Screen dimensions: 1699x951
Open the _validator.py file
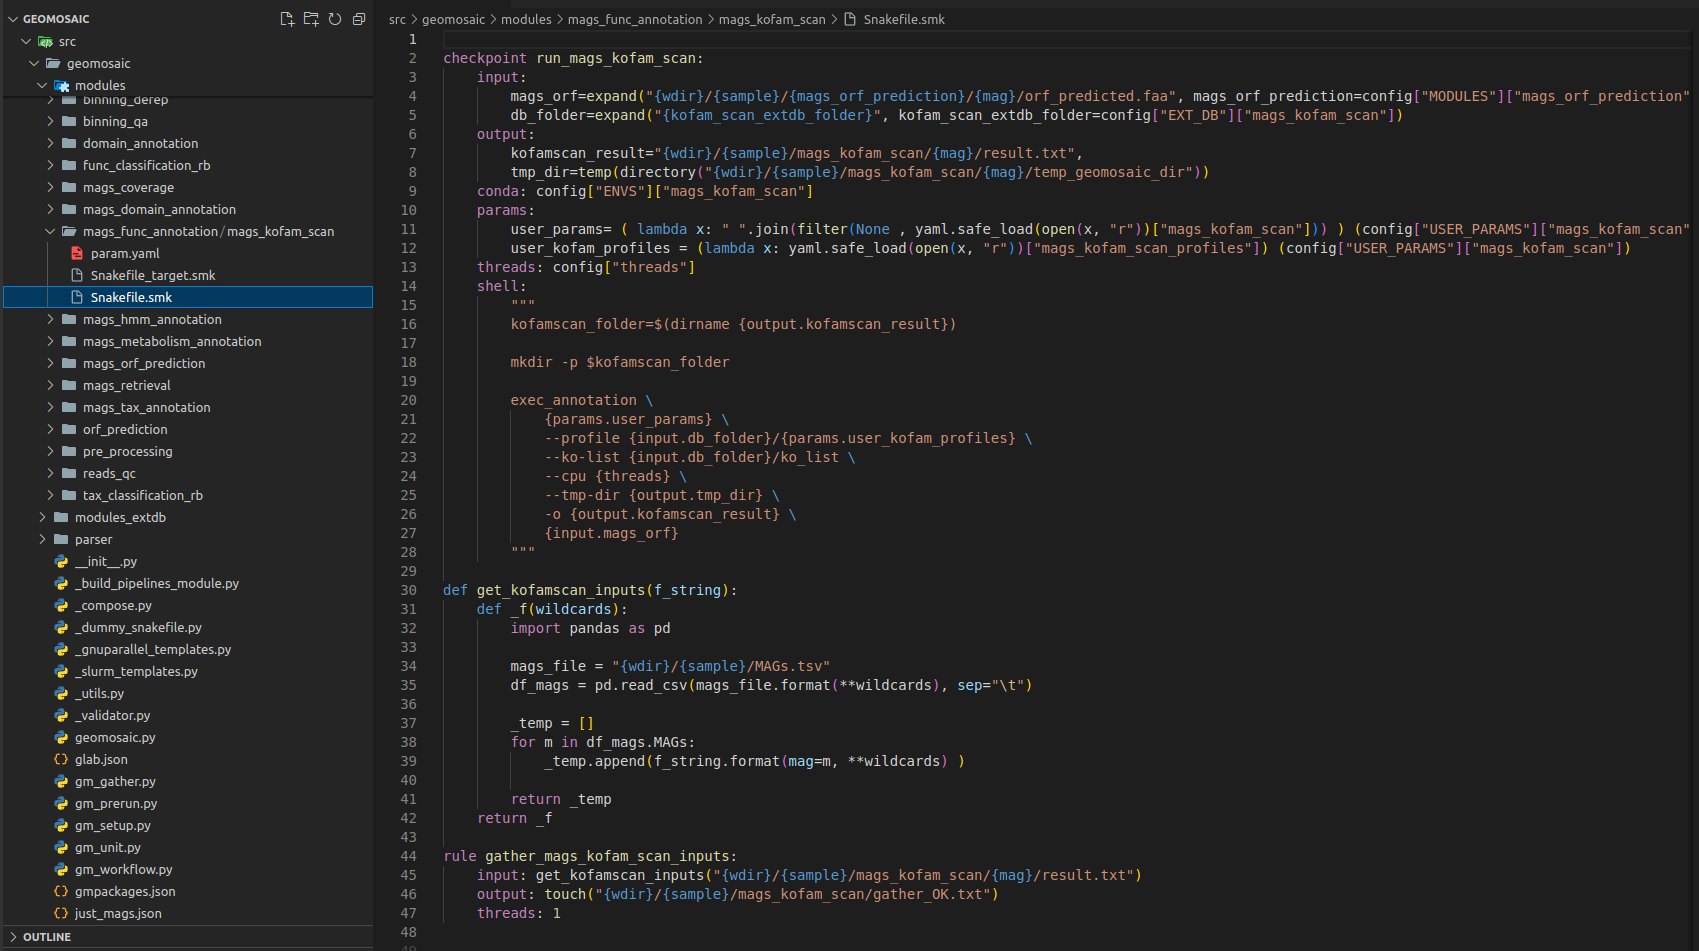point(112,715)
